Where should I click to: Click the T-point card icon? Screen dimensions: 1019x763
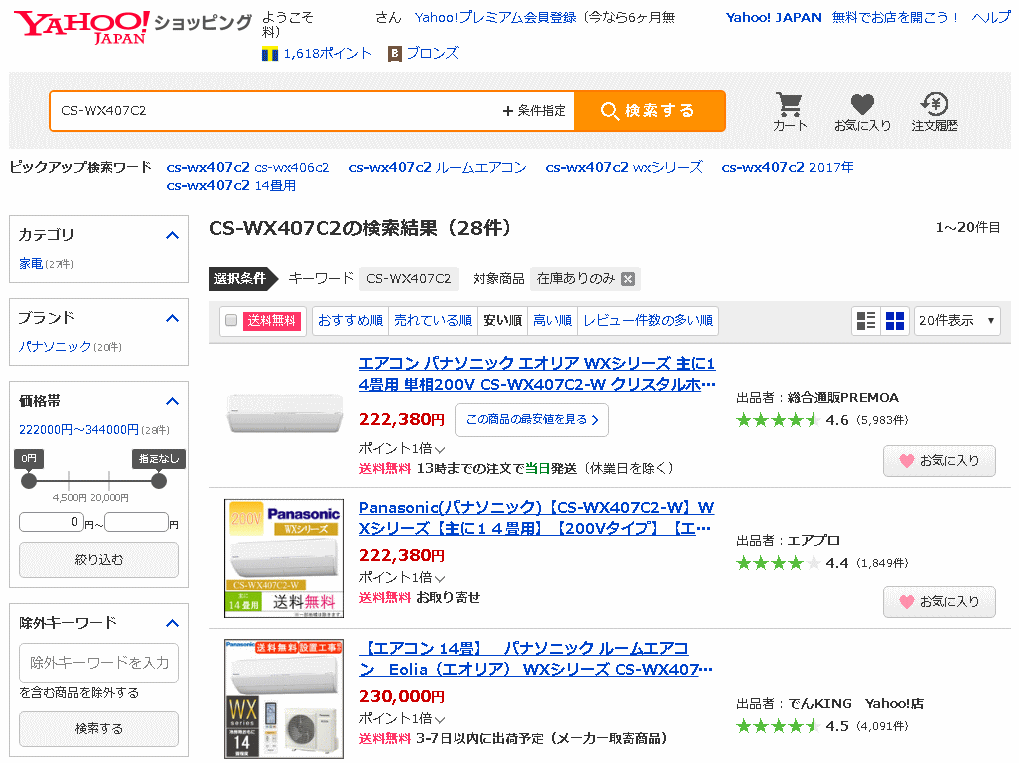pos(270,54)
